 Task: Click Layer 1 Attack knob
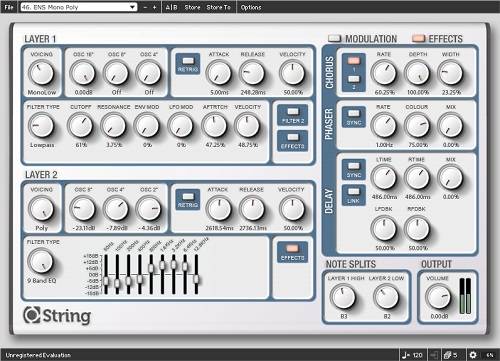click(219, 73)
